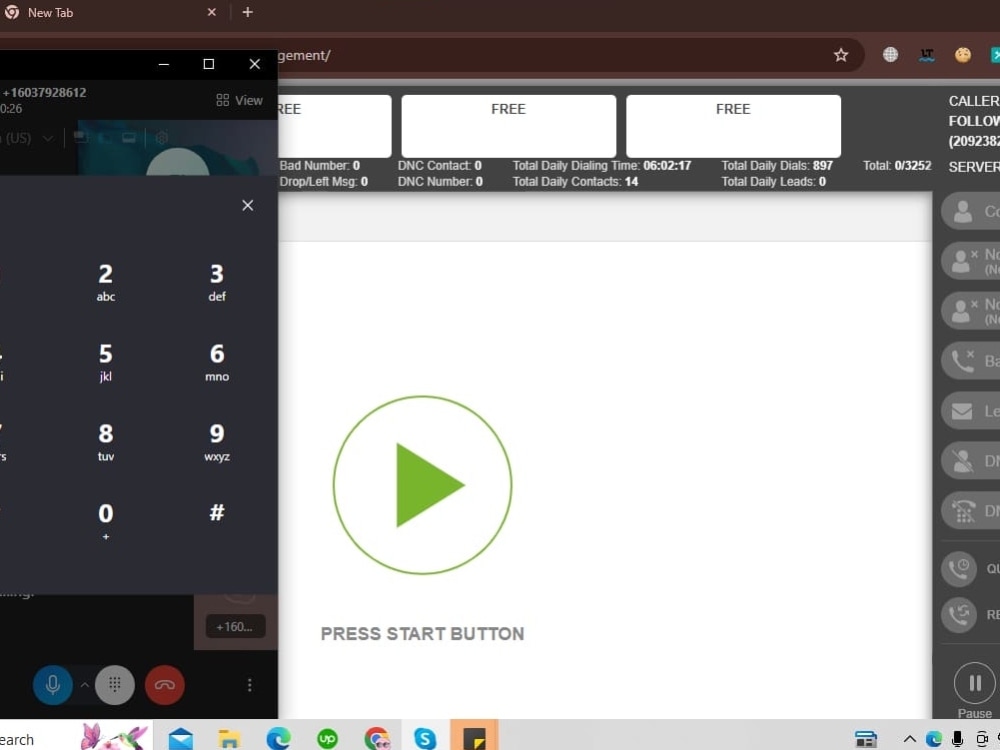Click the phone-with-clock queue icon
The width and height of the screenshot is (1000, 750).
click(959, 569)
